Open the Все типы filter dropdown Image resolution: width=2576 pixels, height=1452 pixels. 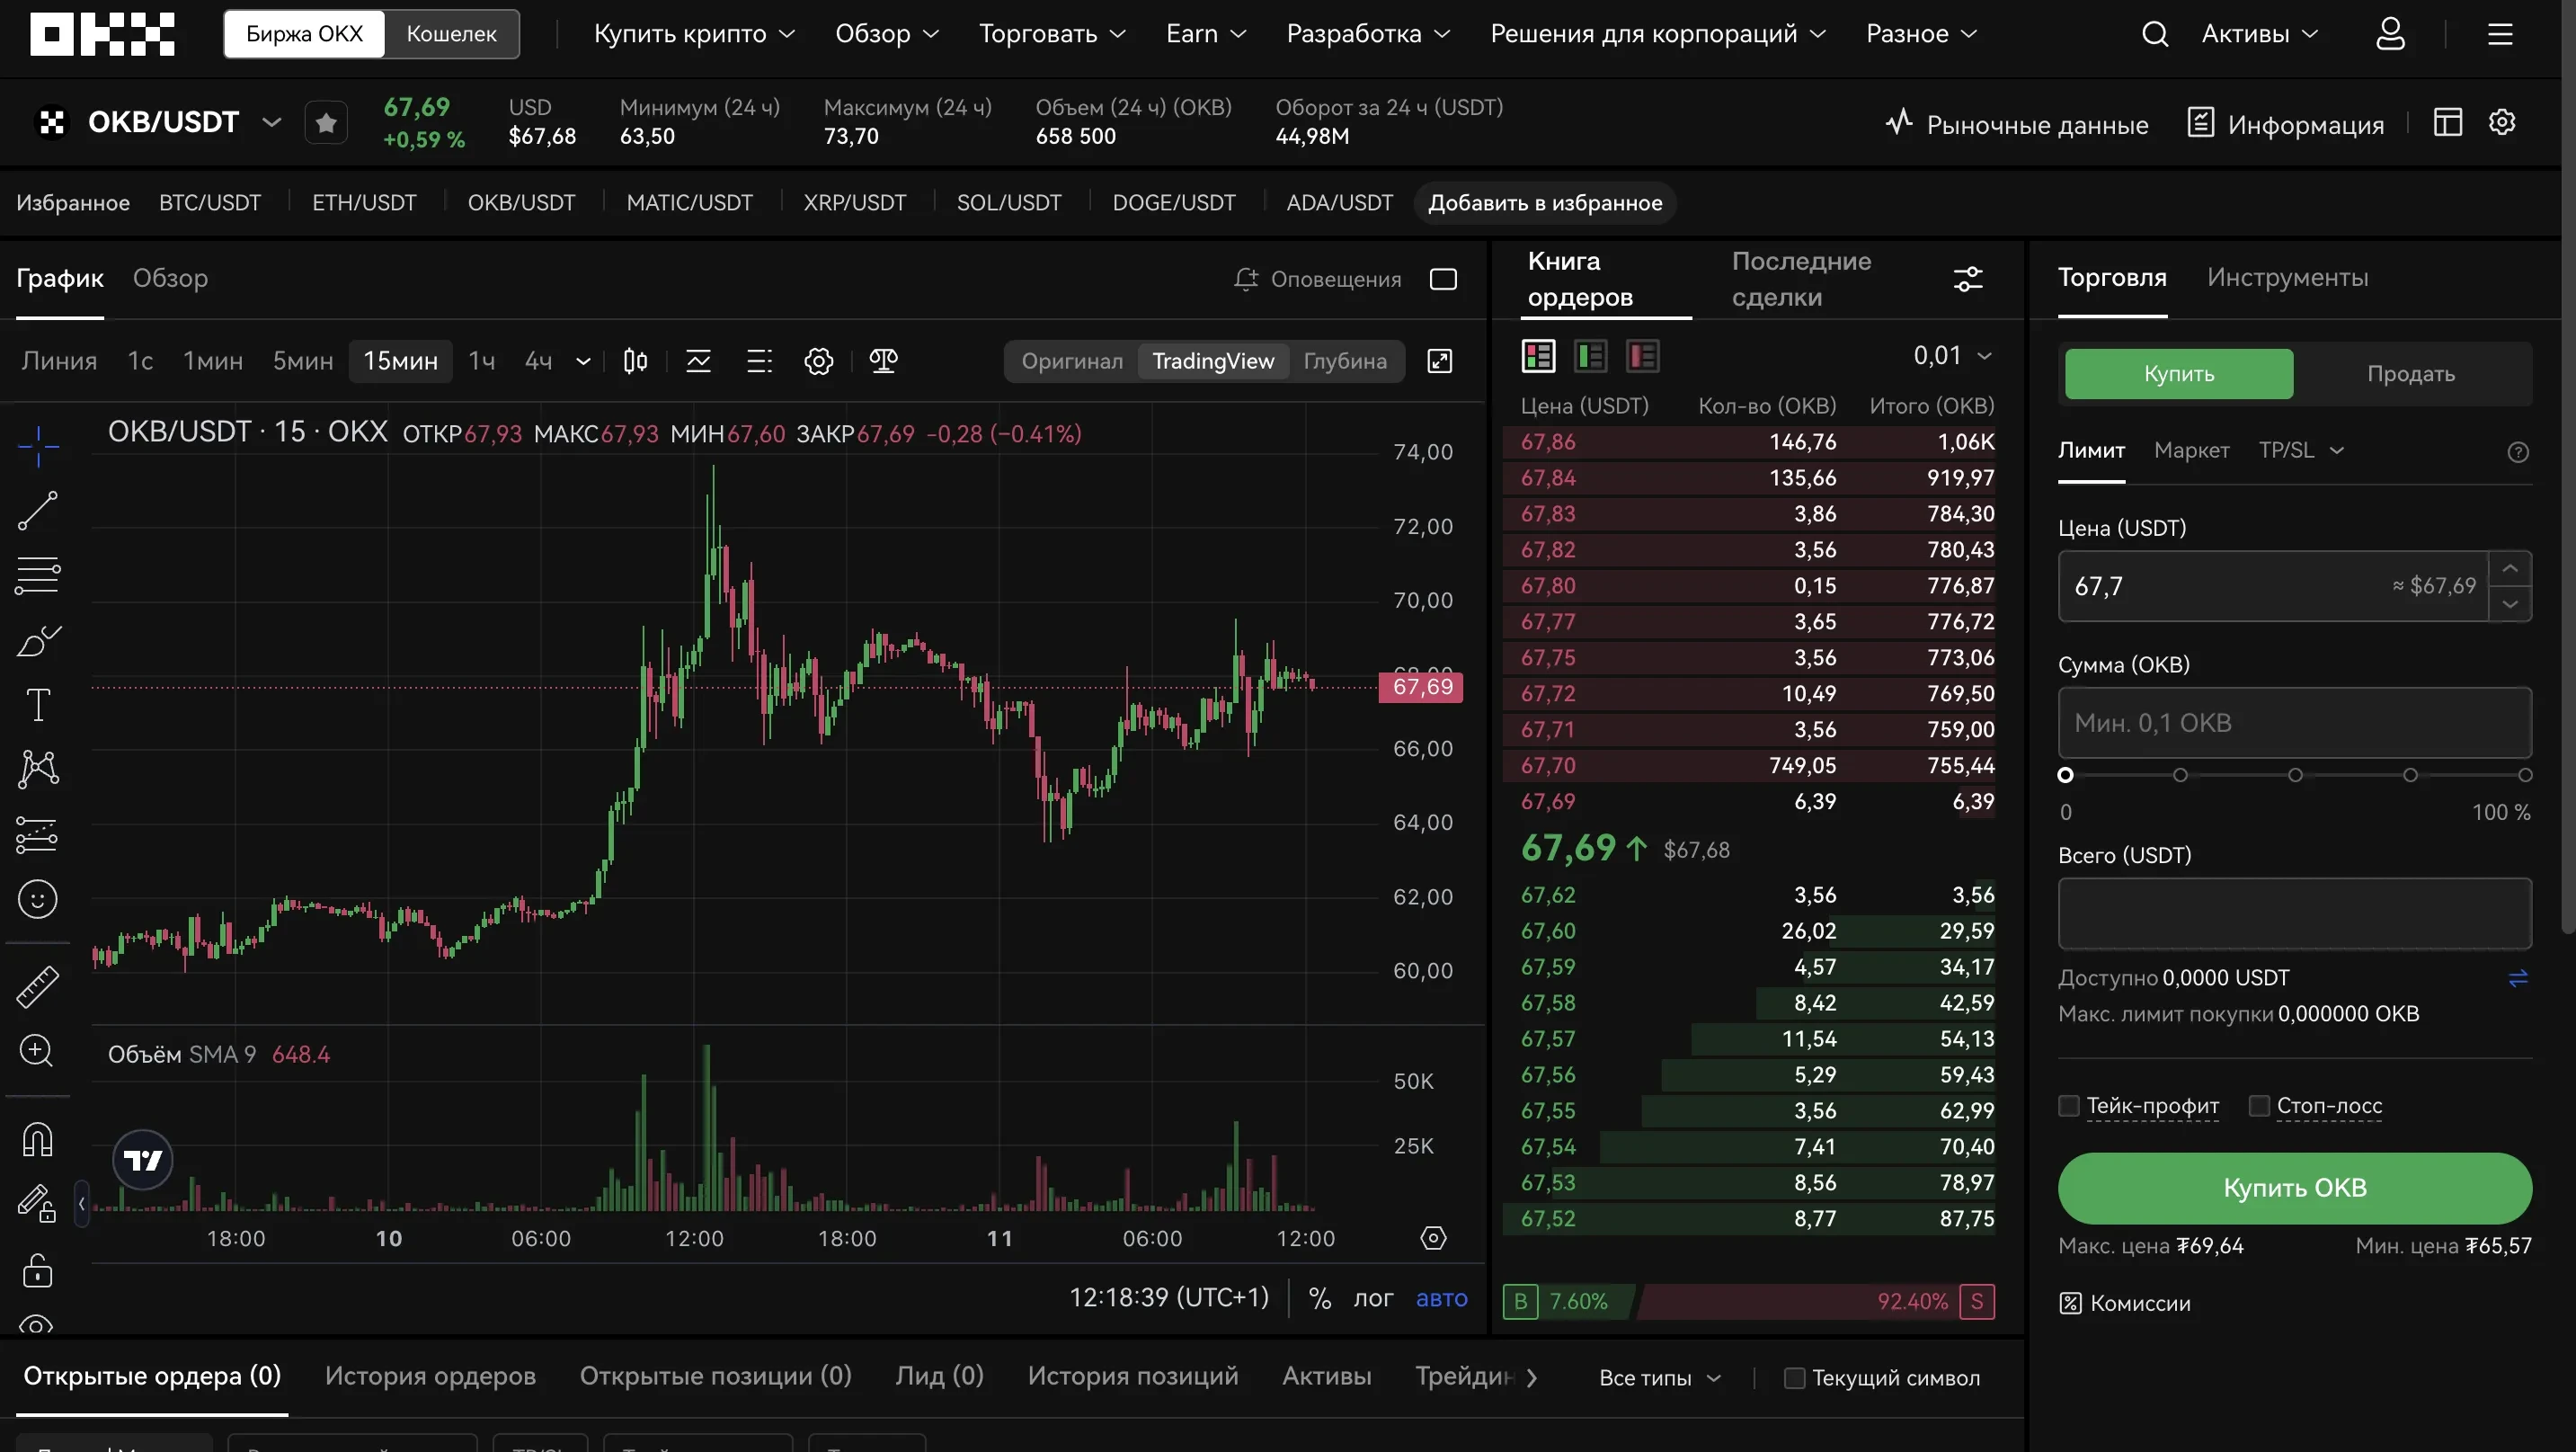point(1659,1378)
